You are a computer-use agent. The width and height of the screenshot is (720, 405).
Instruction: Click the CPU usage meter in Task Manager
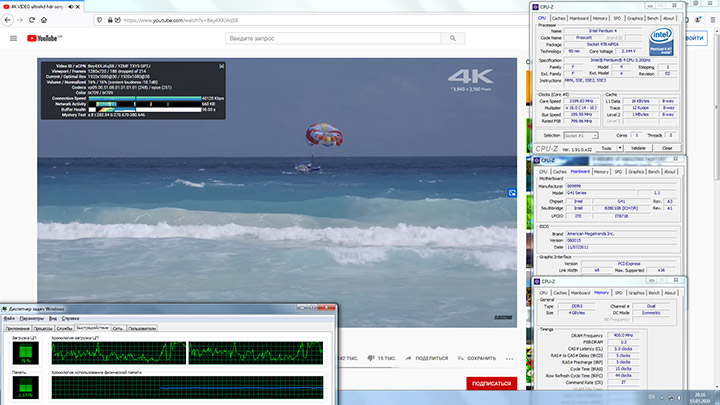[x=26, y=353]
